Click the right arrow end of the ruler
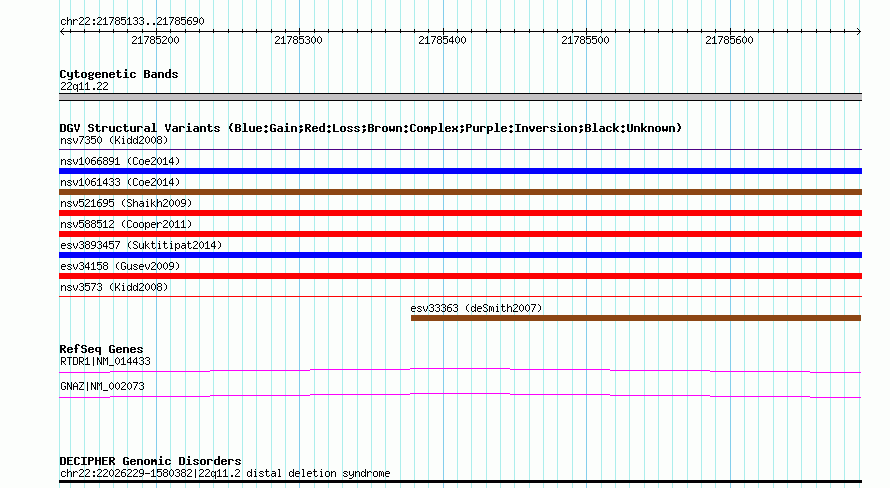This screenshot has width=890, height=488. click(x=859, y=31)
